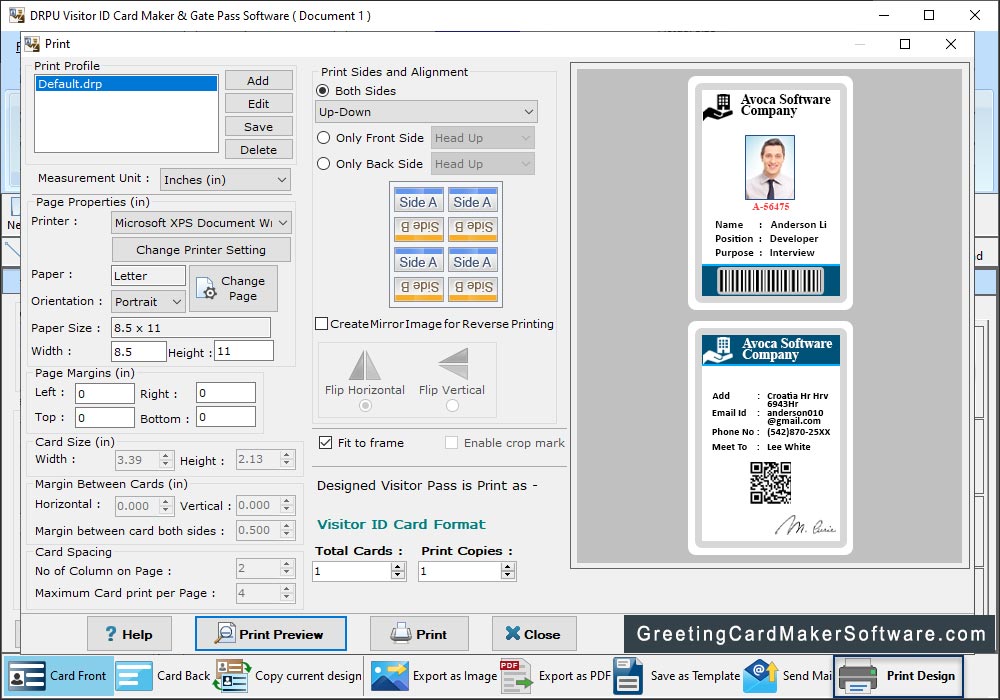This screenshot has width=1000, height=700.
Task: Click the Paper field showing Letter
Action: click(148, 275)
